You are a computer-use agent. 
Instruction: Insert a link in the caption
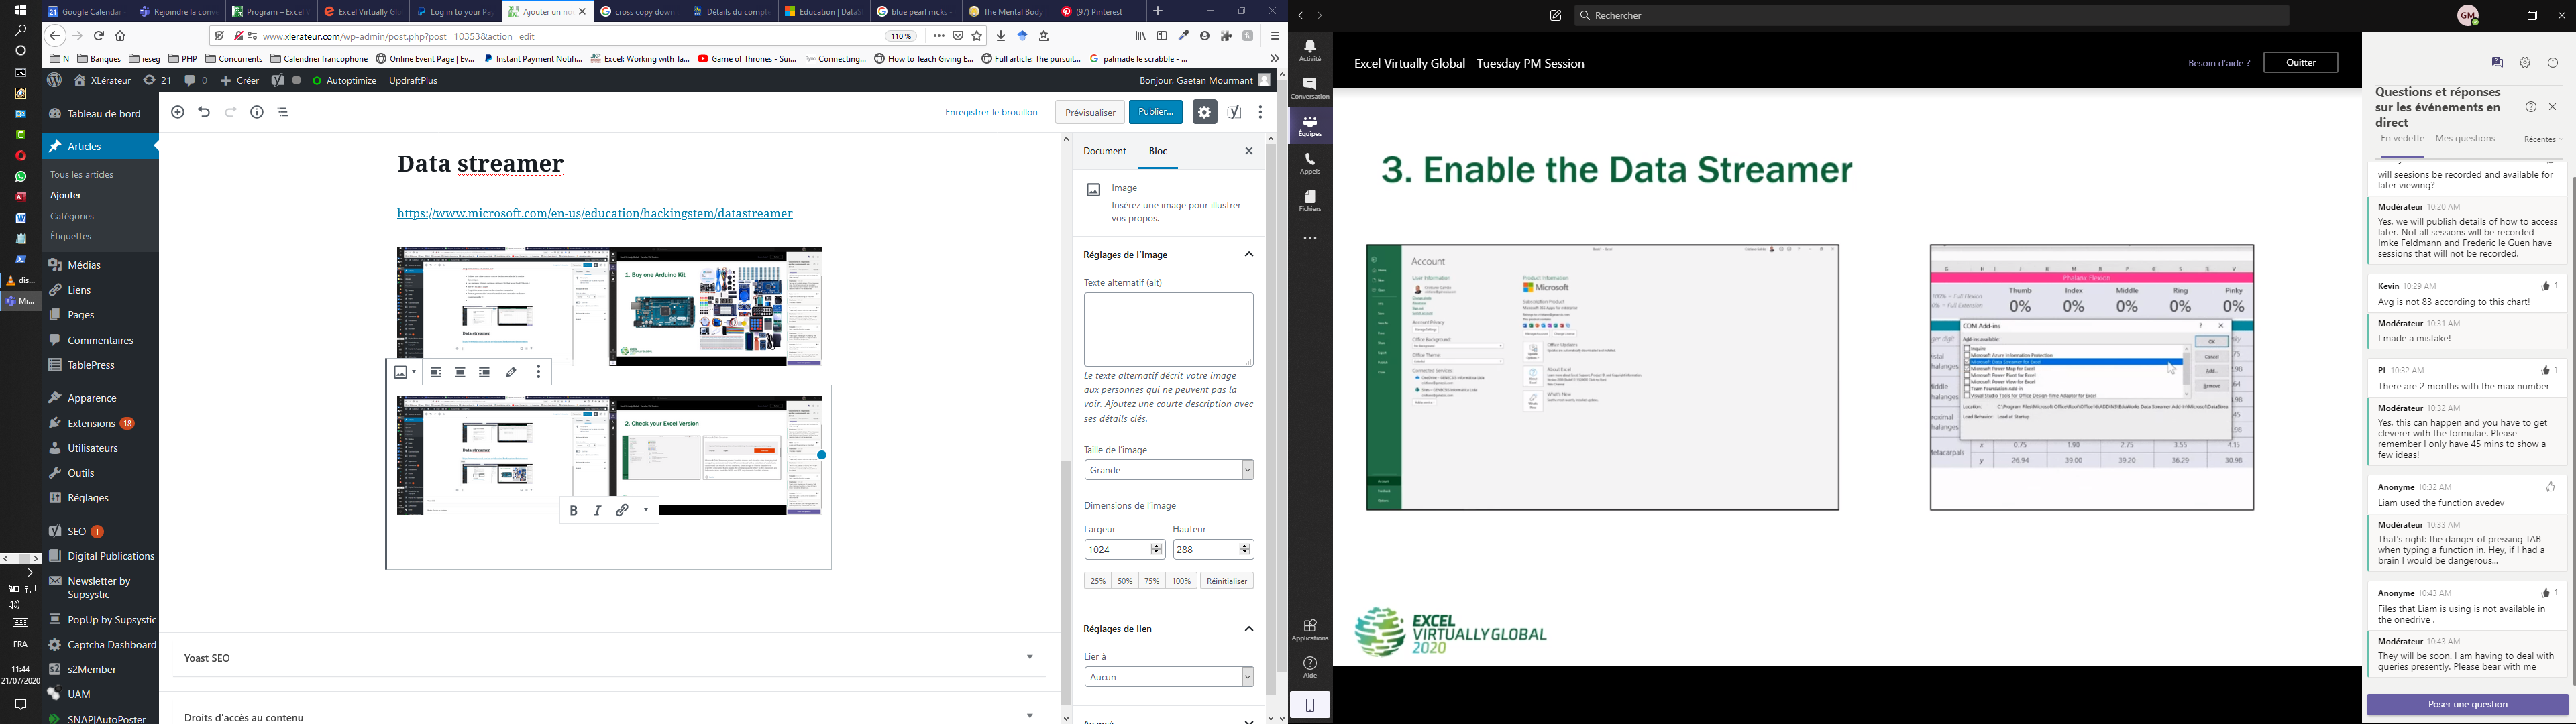(623, 510)
